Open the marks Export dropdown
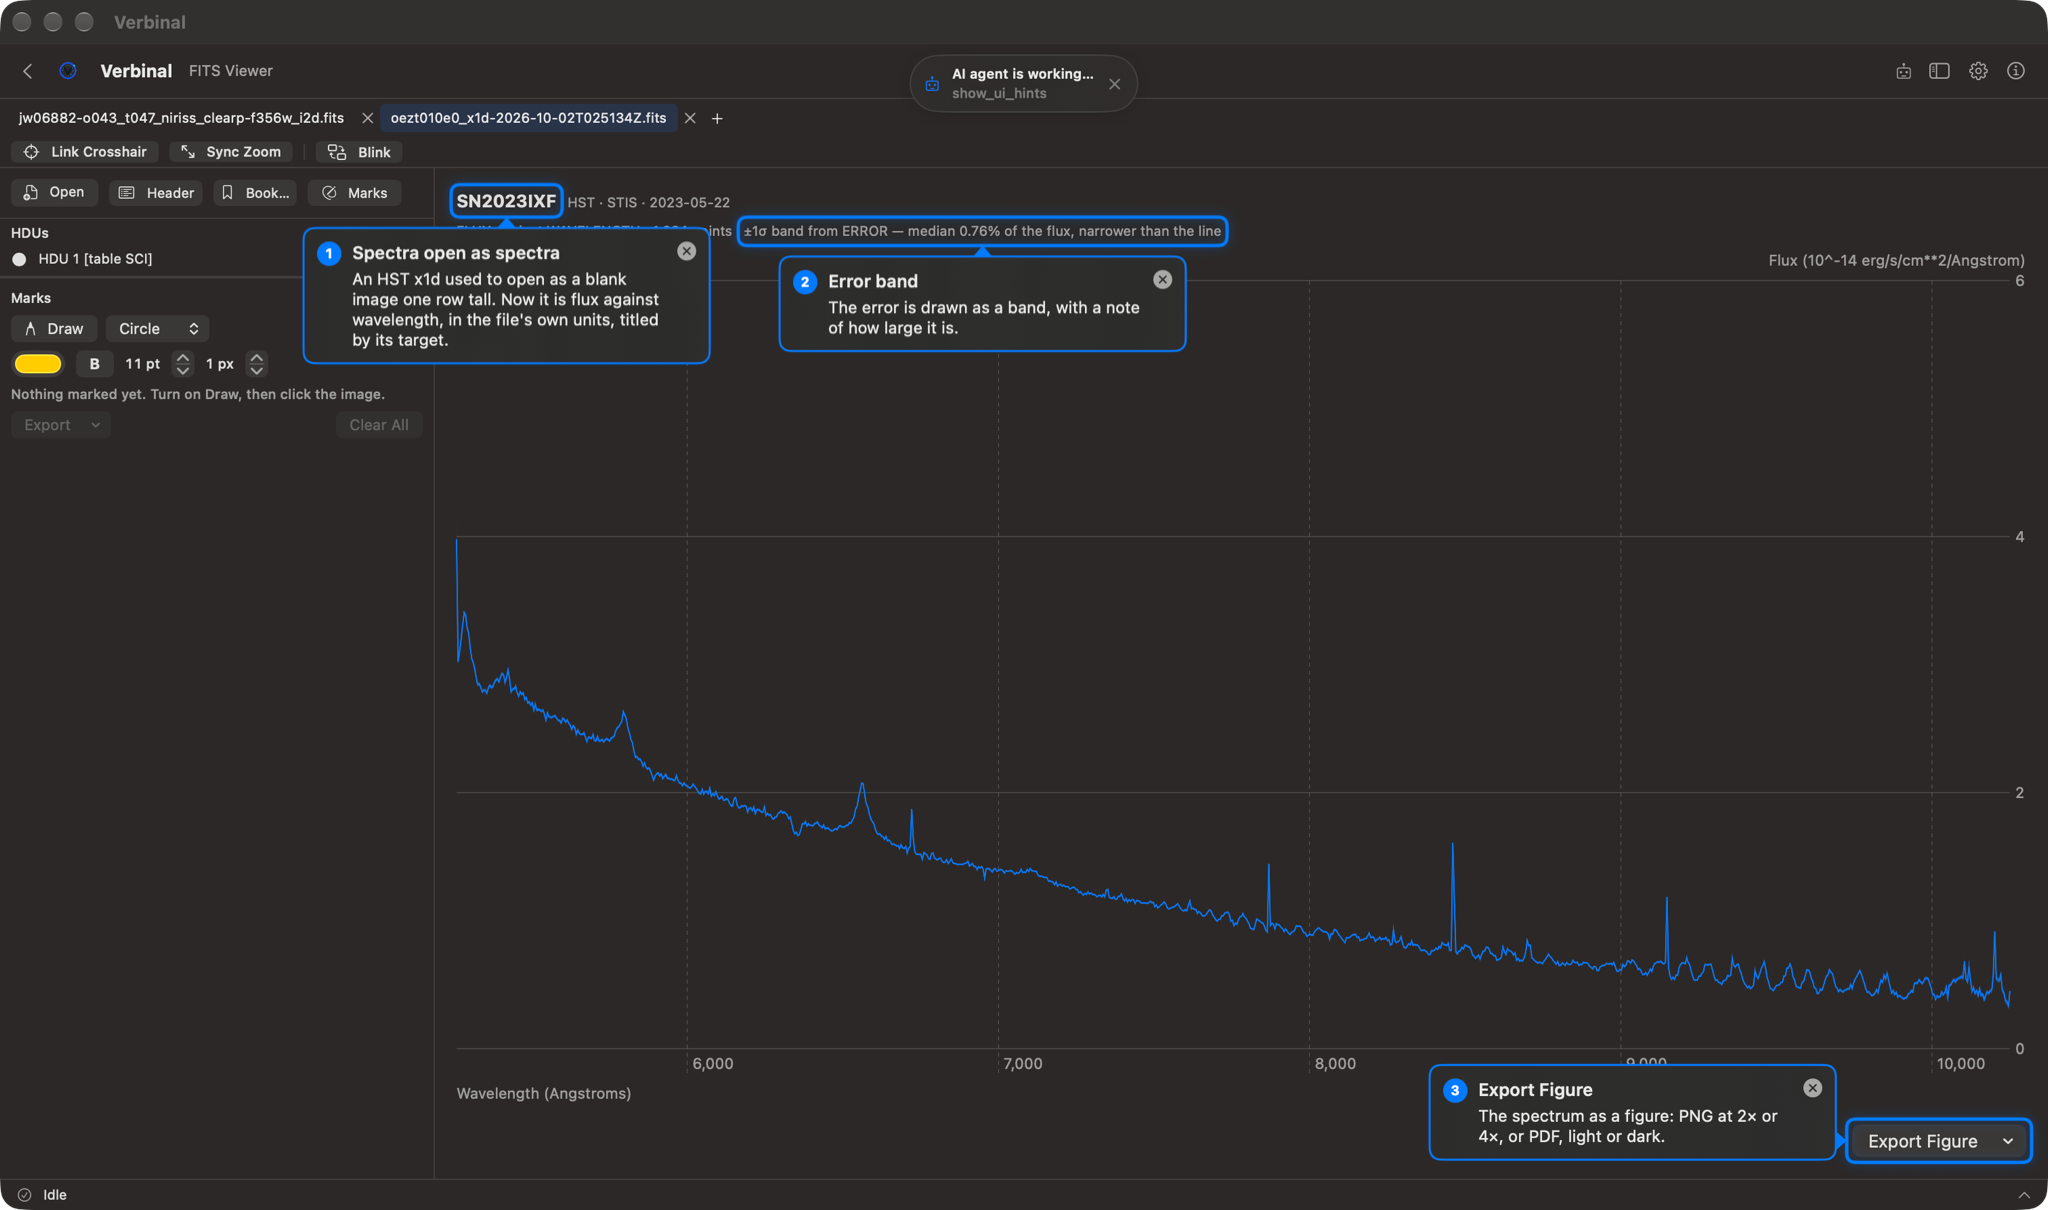This screenshot has width=2048, height=1210. [60, 425]
